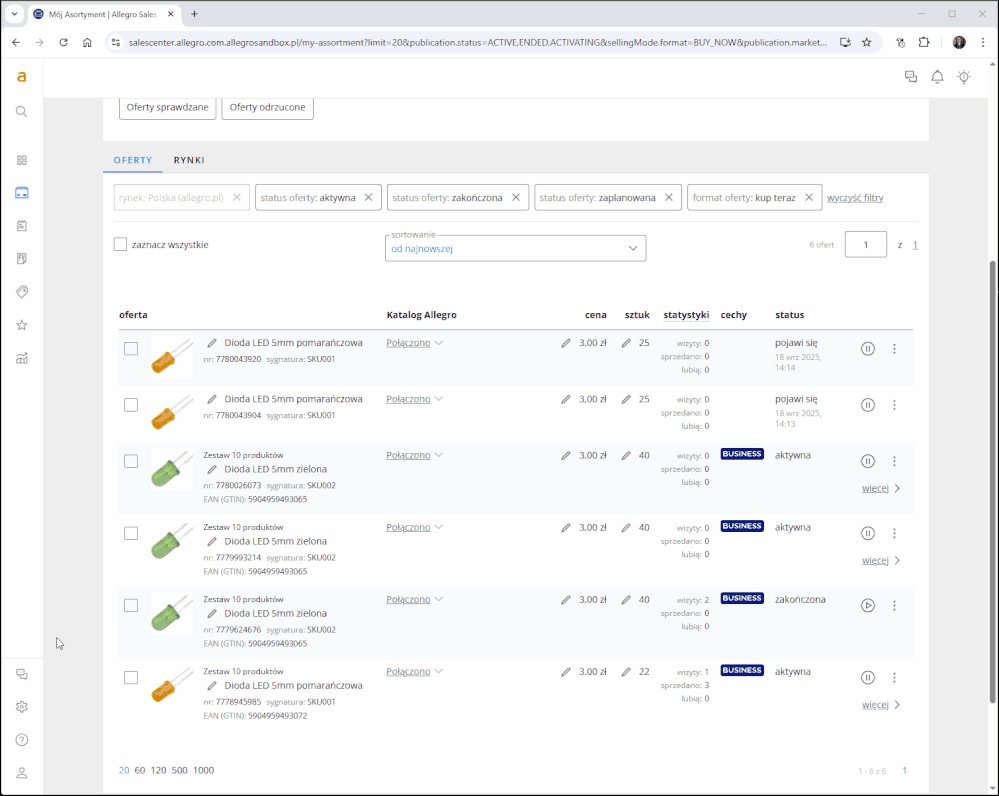Expand 'Połączono' for offer 7780043920

414,343
